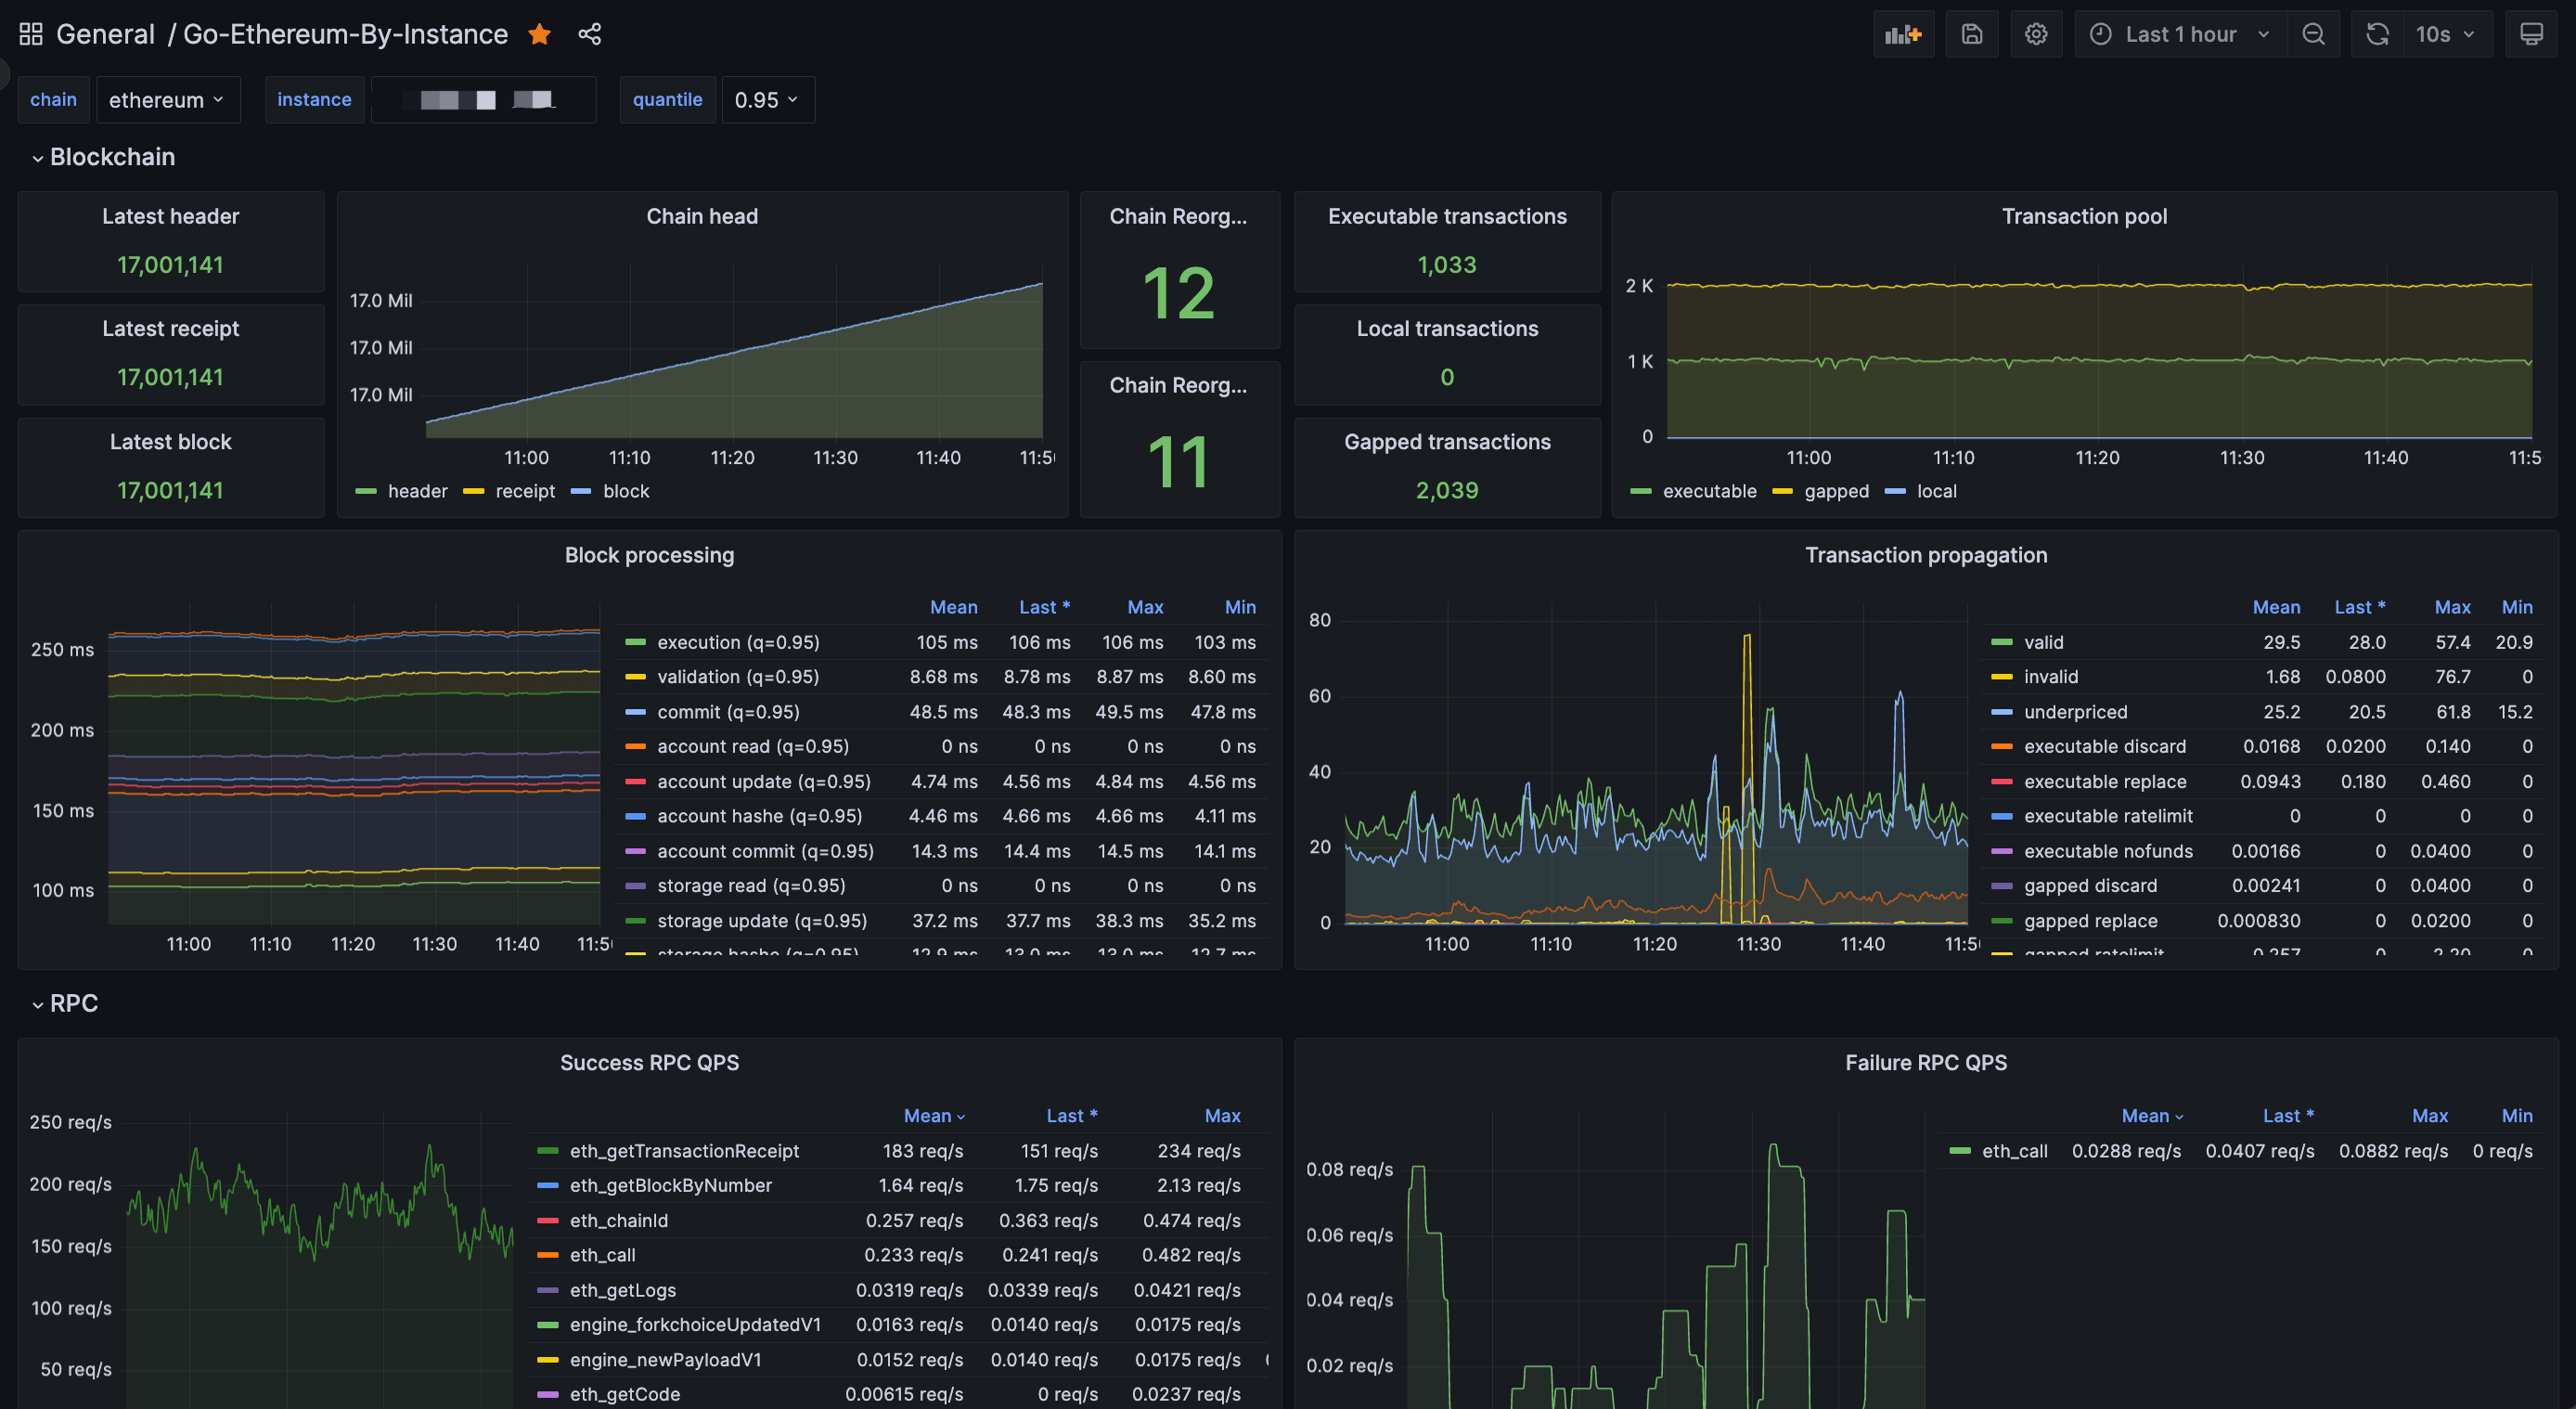The height and width of the screenshot is (1409, 2576).
Task: Click the add panel icon
Action: click(x=1903, y=34)
